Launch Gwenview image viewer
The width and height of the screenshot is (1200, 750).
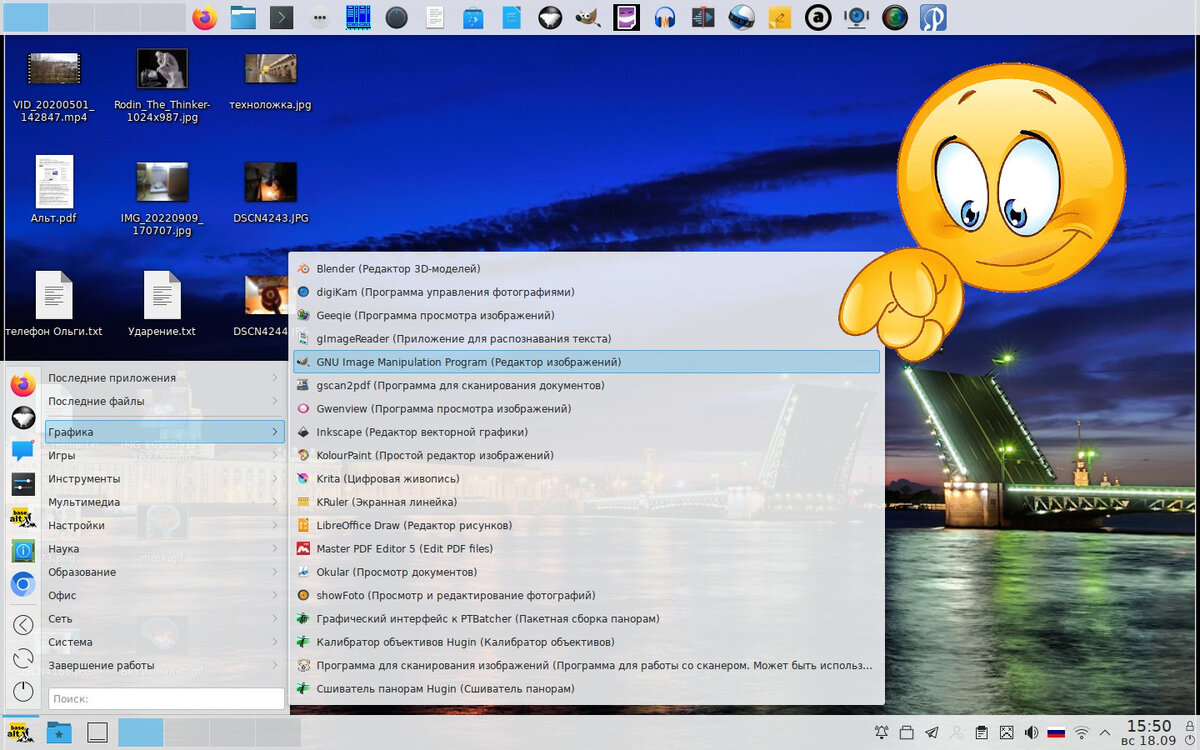586,409
